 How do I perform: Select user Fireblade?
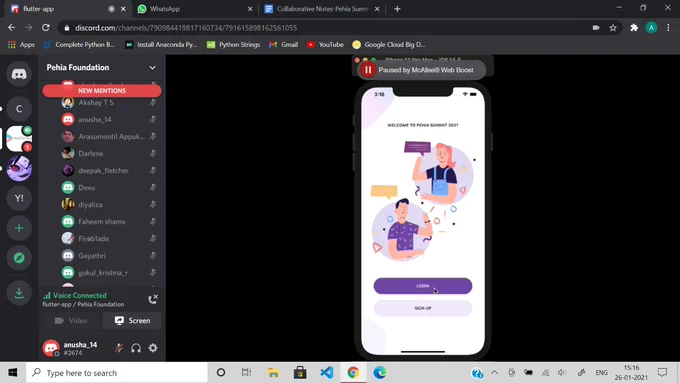94,239
